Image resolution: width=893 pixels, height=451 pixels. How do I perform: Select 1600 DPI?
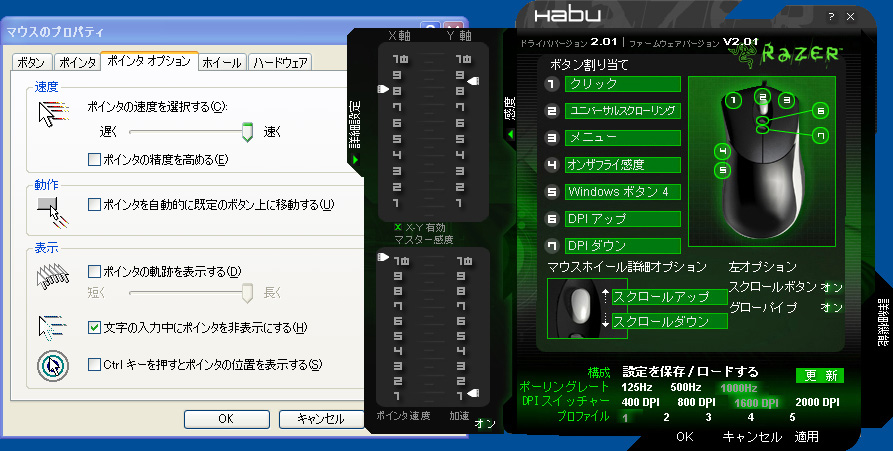click(756, 403)
